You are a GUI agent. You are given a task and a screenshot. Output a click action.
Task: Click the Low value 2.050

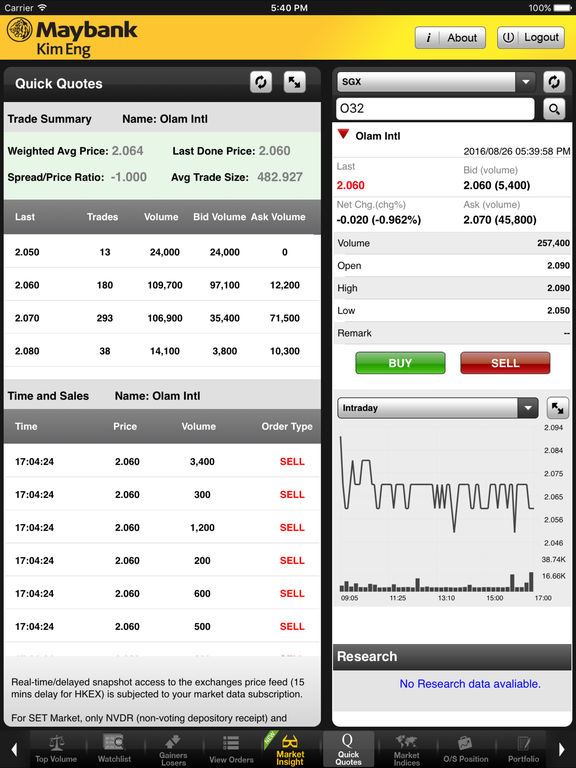pyautogui.click(x=558, y=311)
